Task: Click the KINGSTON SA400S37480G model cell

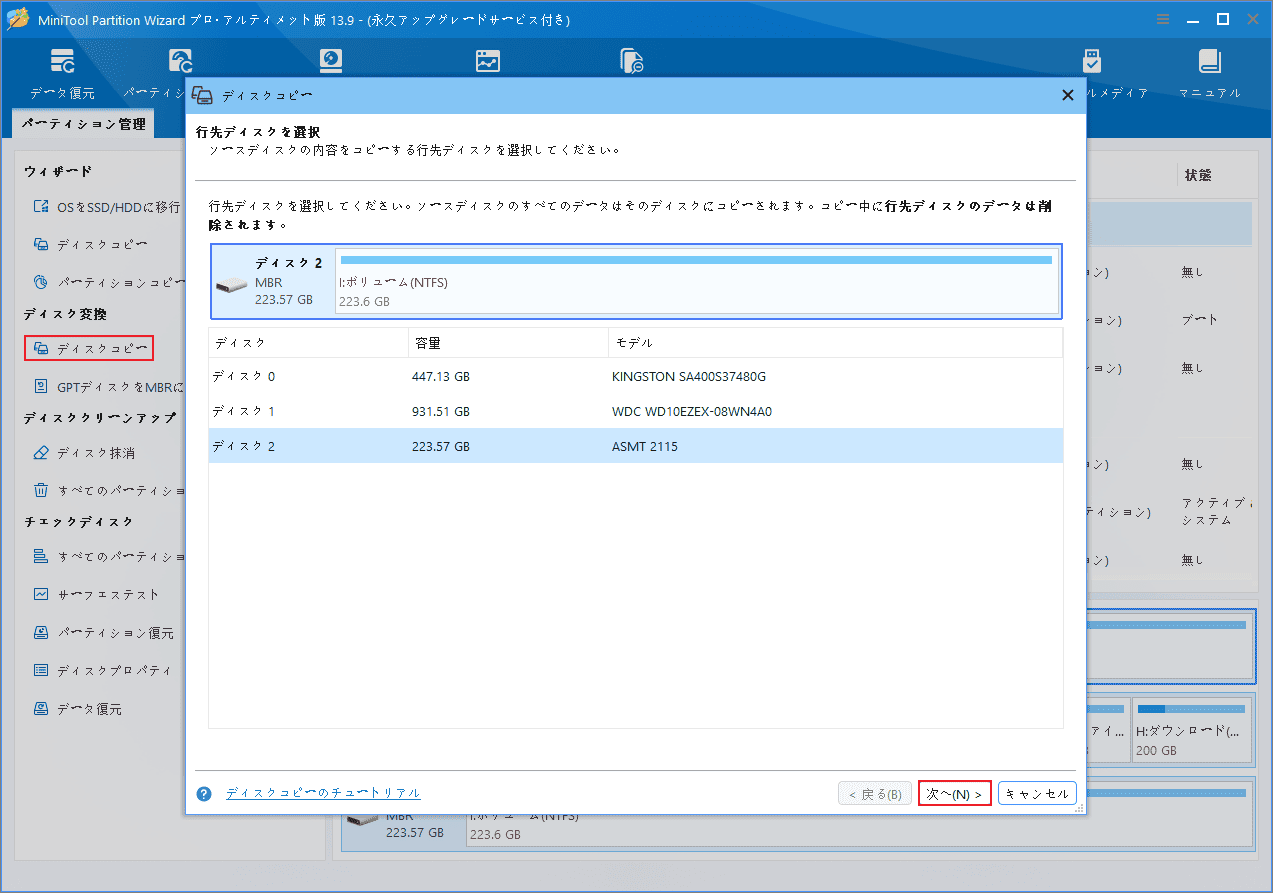Action: tap(689, 376)
